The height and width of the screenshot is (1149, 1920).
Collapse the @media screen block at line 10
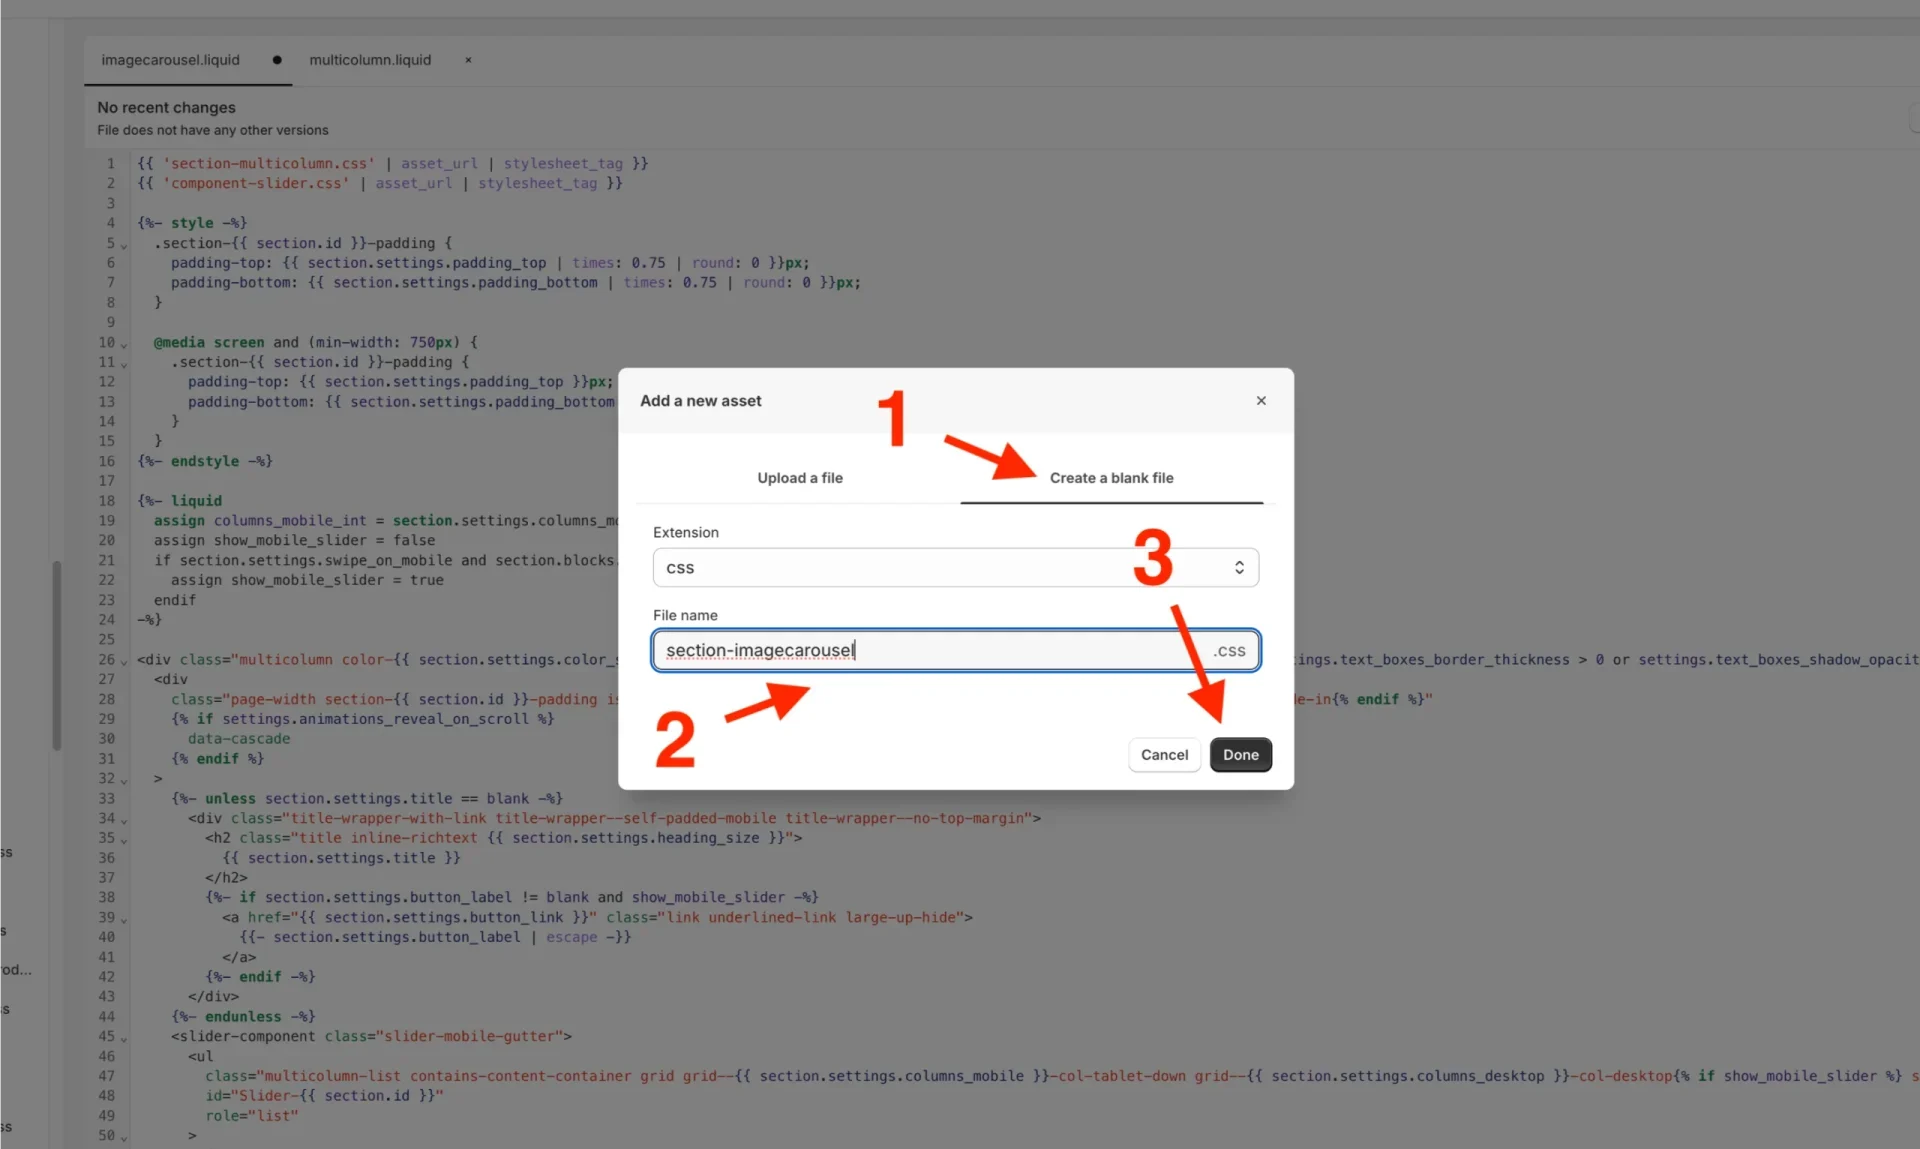click(x=122, y=345)
